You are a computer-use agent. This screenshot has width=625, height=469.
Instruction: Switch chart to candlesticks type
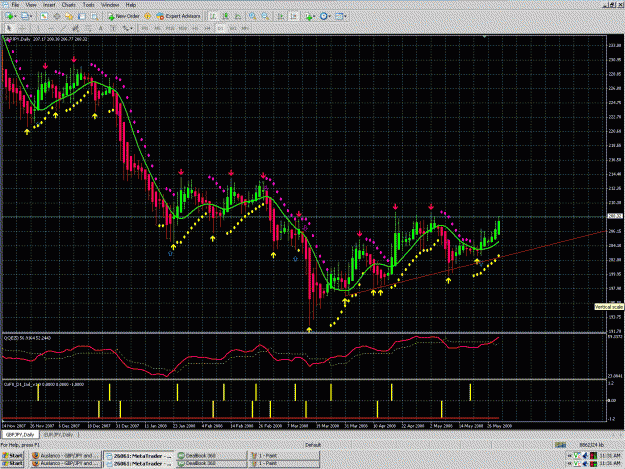pos(226,16)
